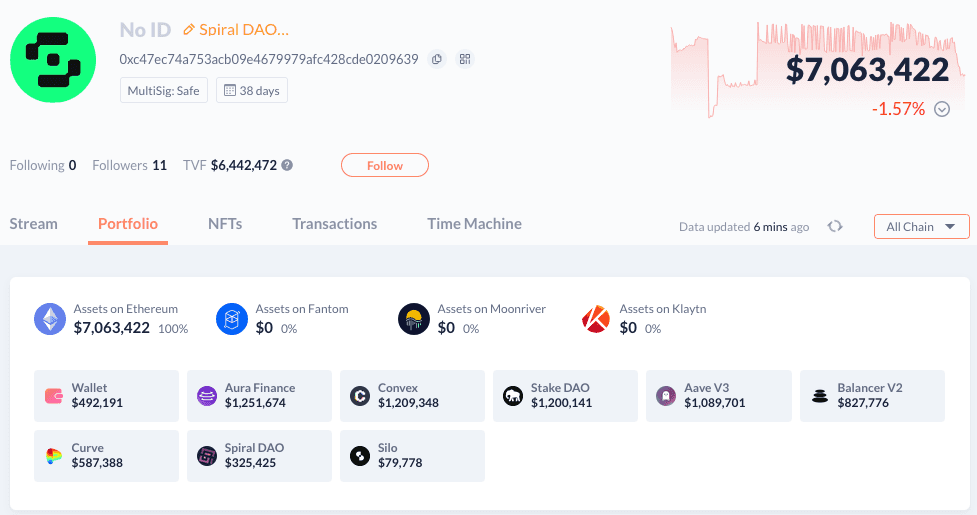Click the Fantom chain icon
The width and height of the screenshot is (977, 515).
pos(232,319)
